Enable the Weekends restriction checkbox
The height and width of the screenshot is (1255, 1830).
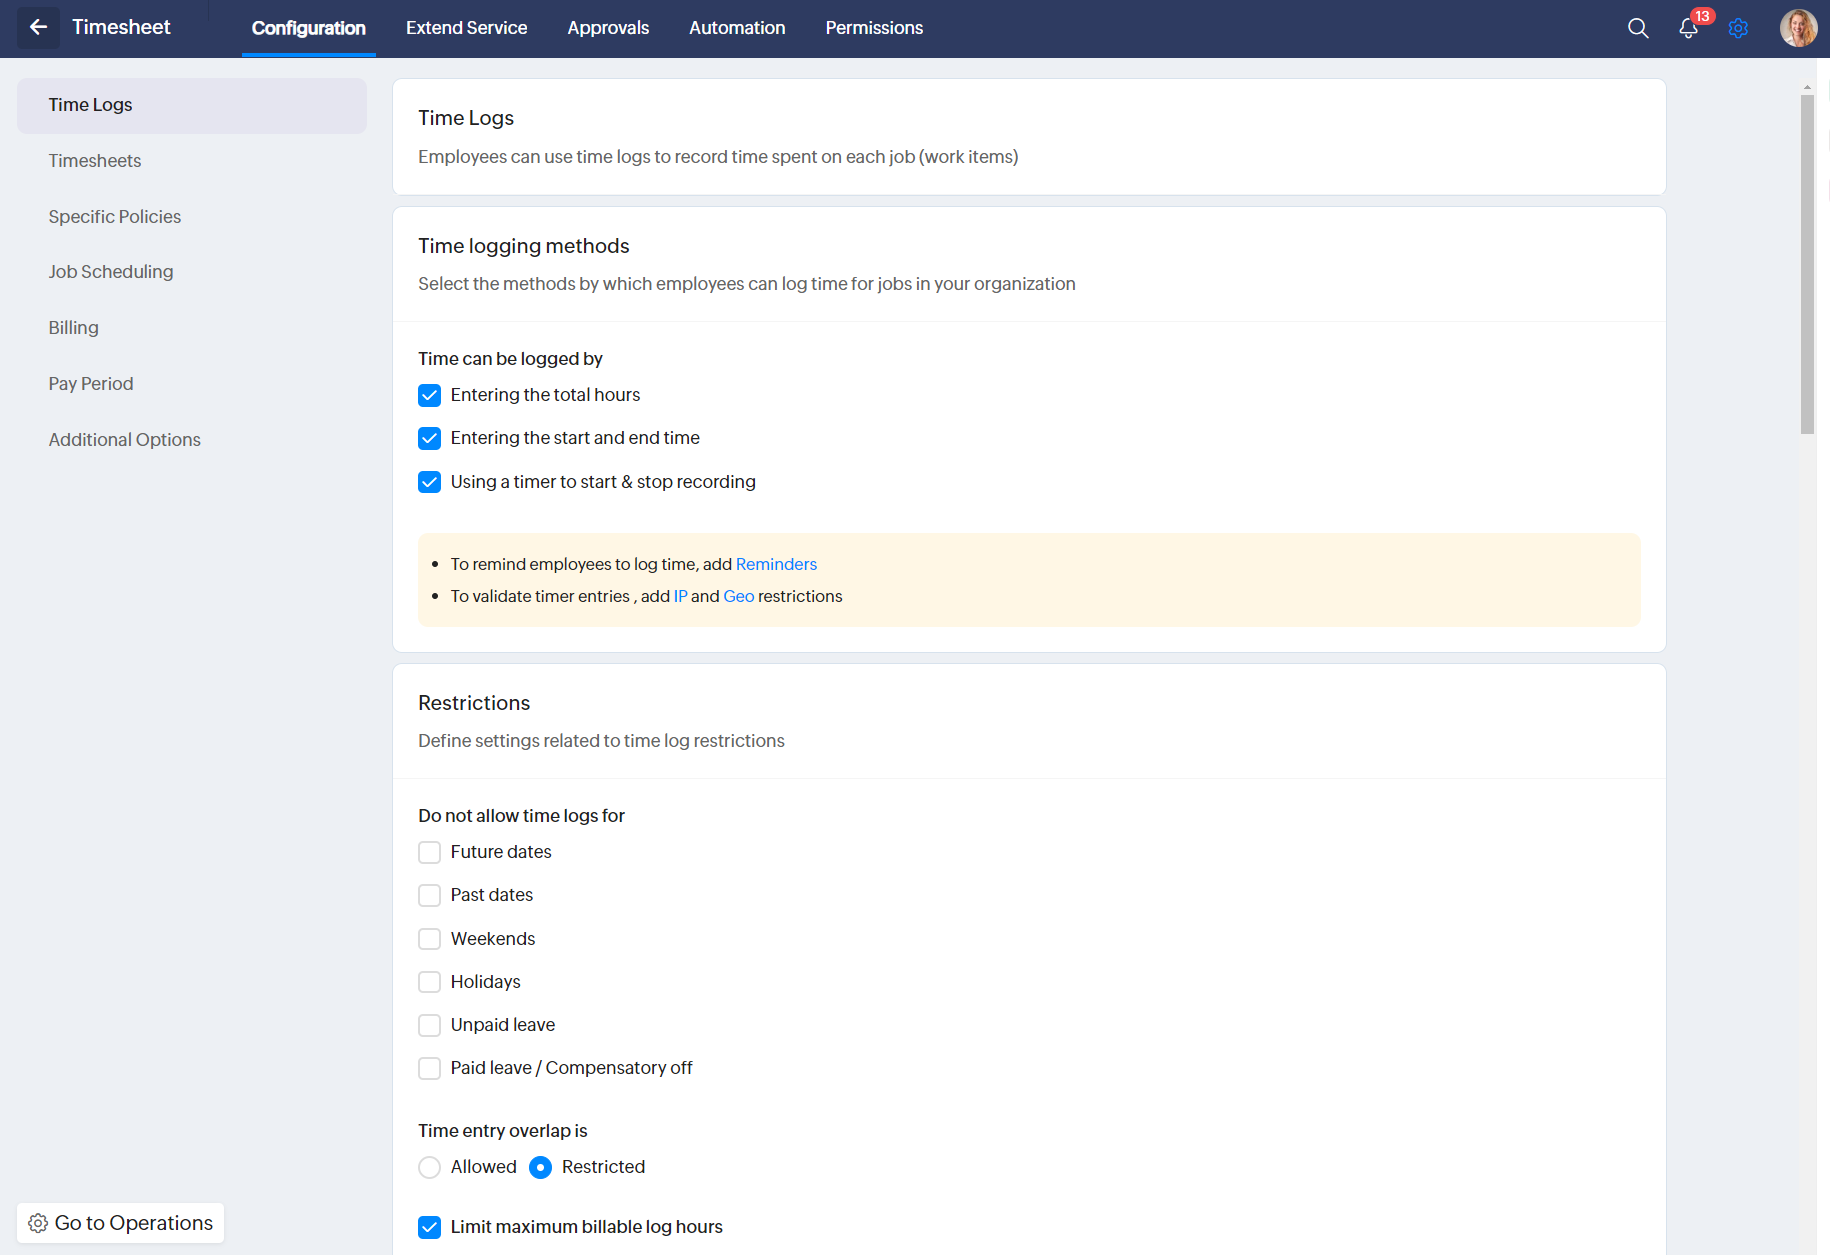(430, 939)
